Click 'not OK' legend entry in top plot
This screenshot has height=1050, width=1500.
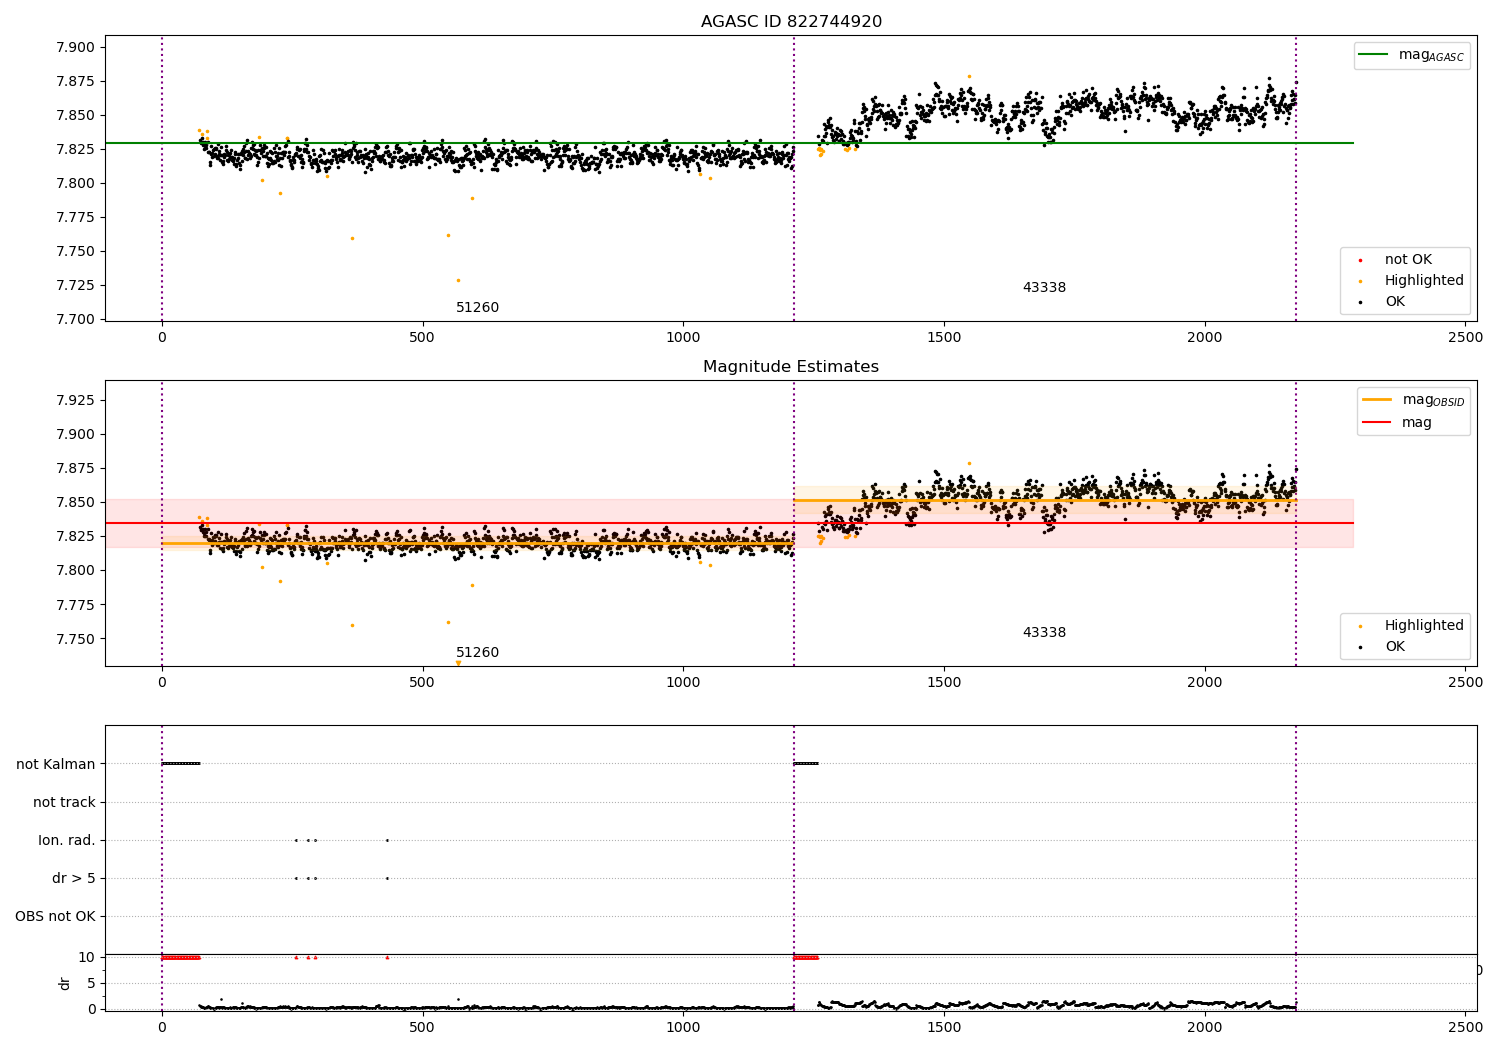coord(1408,260)
